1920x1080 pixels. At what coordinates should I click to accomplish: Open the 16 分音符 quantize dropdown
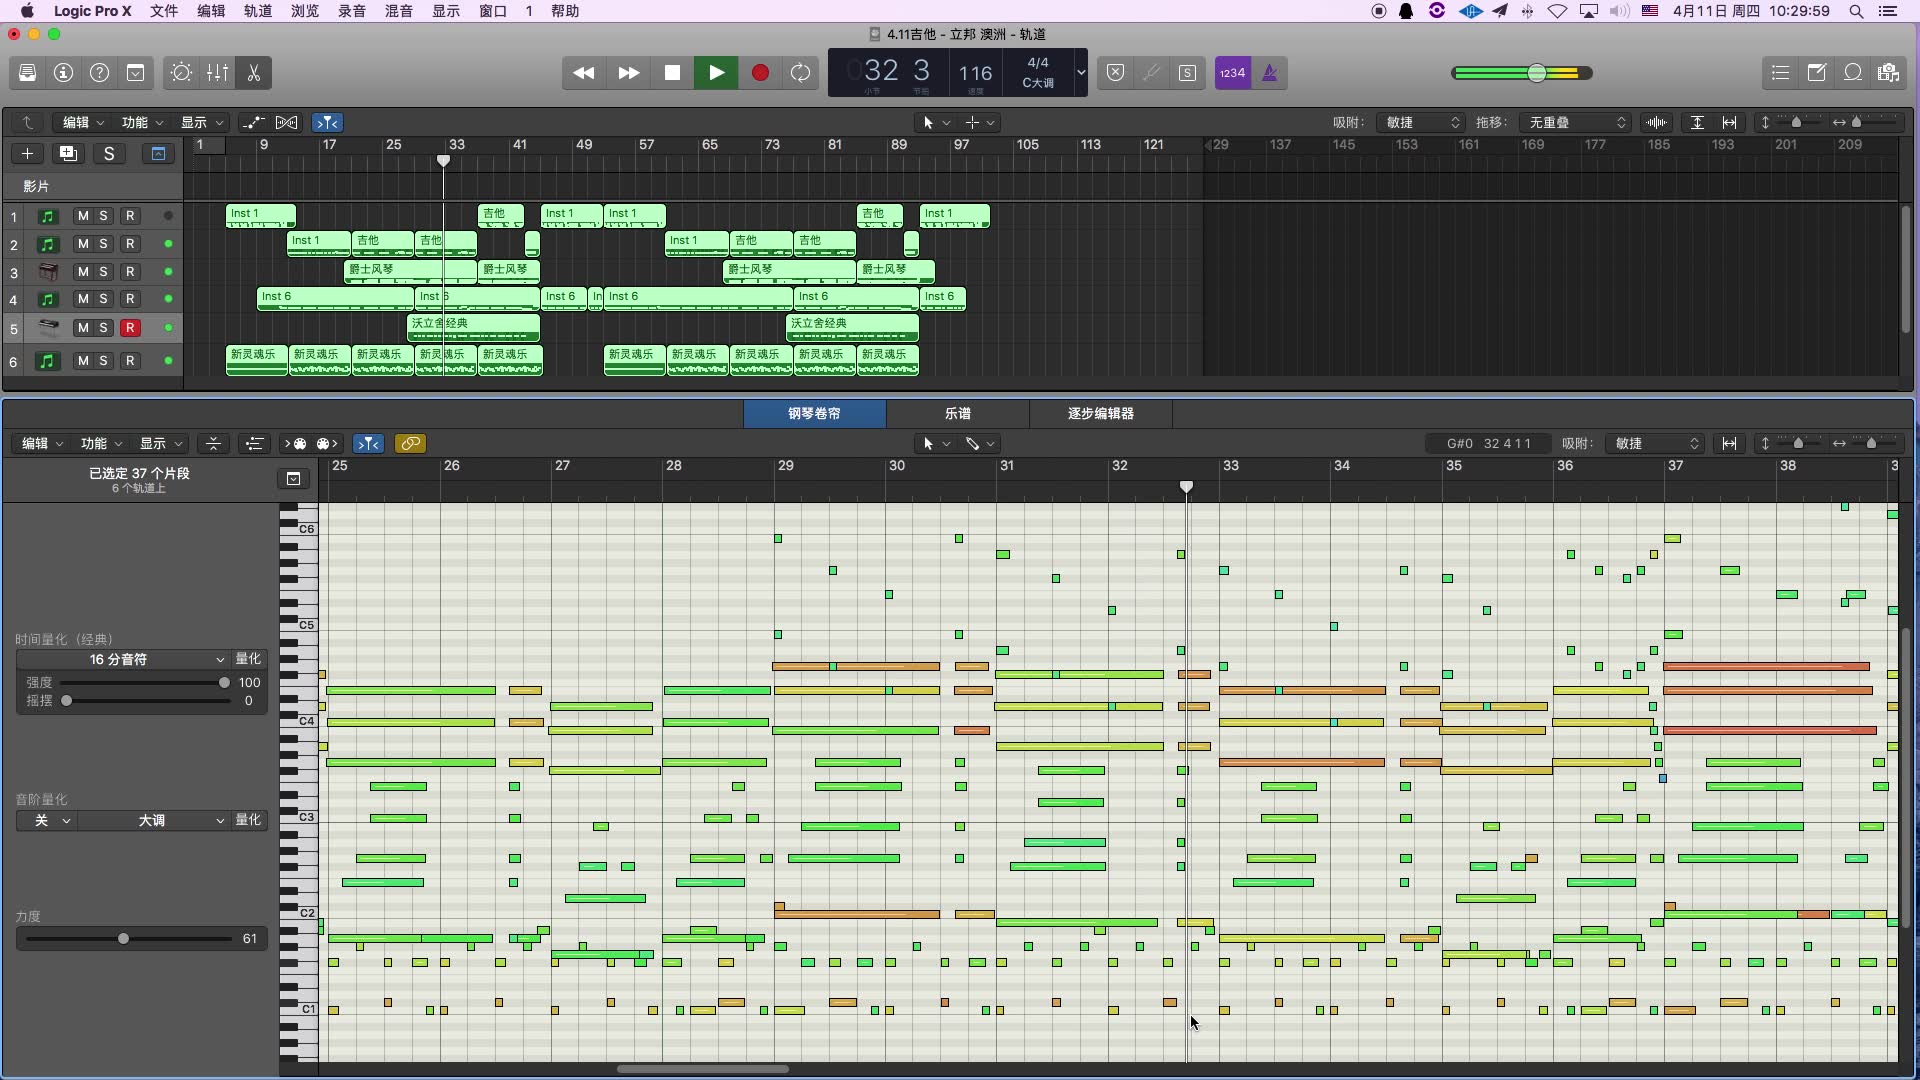pyautogui.click(x=122, y=659)
